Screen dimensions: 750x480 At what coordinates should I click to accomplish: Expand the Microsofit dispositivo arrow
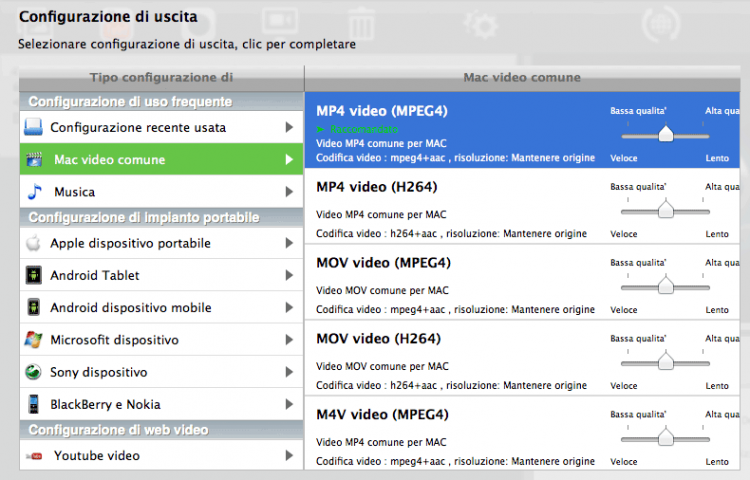(289, 339)
